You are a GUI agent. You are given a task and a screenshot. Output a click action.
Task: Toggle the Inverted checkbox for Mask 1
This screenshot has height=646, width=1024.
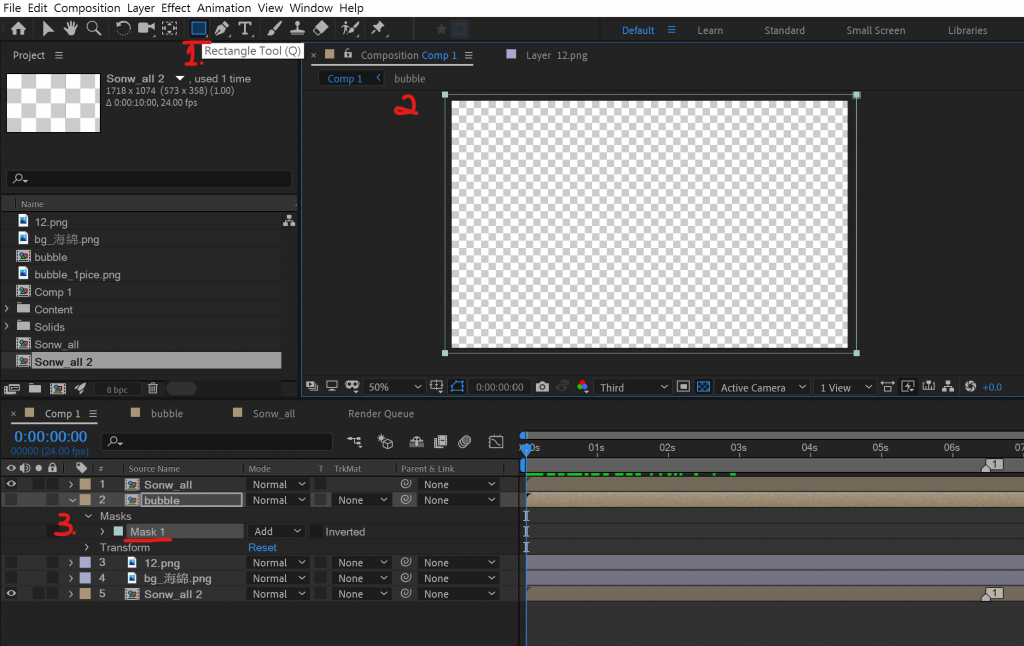tap(317, 532)
